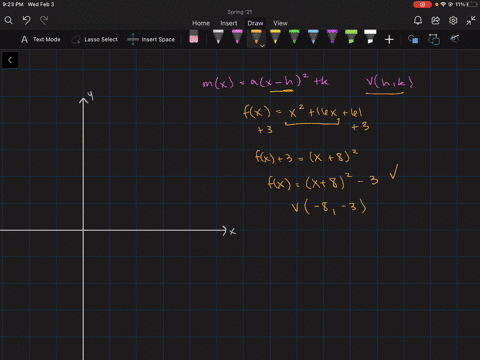Pick the eraser tool
Screen dimensions: 480x360
tap(194, 37)
